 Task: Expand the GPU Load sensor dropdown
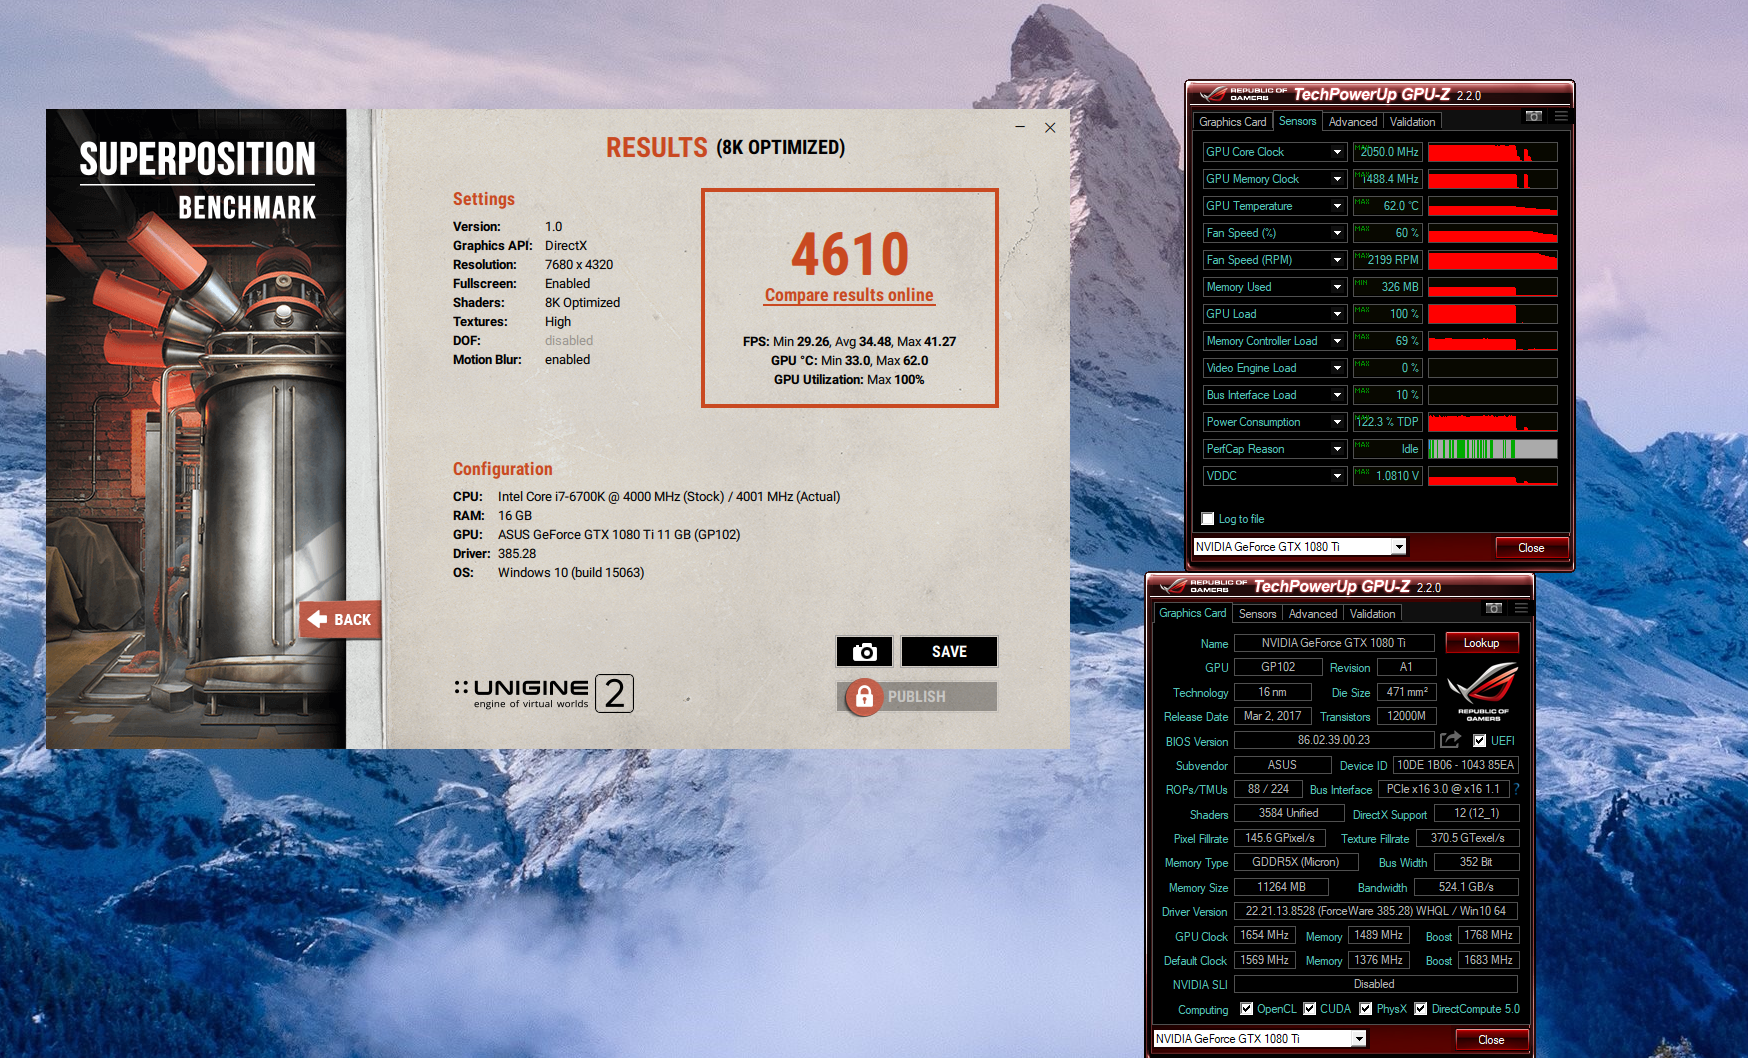[1337, 314]
